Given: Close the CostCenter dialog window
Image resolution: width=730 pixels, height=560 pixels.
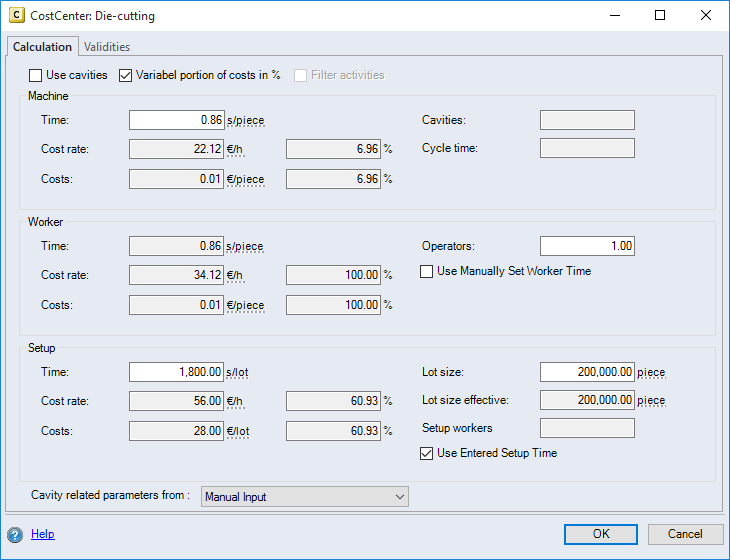Looking at the screenshot, I should (706, 16).
